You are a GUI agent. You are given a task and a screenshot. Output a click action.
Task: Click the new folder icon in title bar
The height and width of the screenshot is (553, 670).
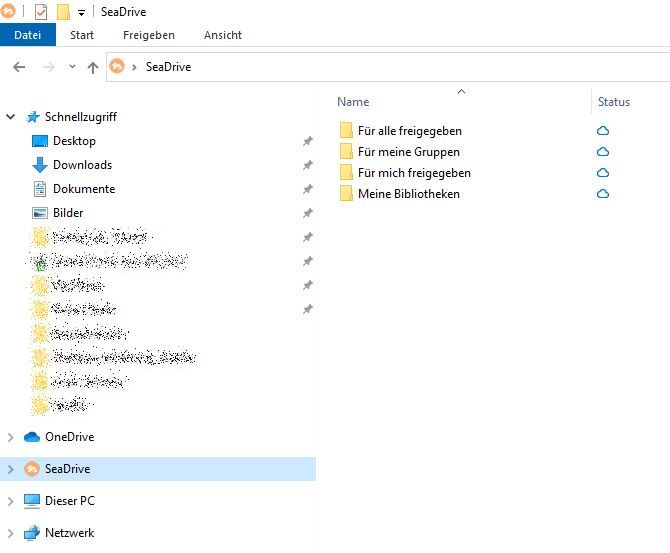click(63, 12)
